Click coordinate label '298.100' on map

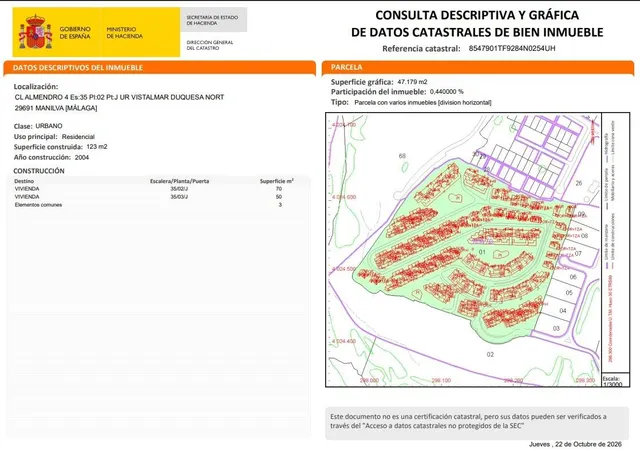(x=441, y=380)
